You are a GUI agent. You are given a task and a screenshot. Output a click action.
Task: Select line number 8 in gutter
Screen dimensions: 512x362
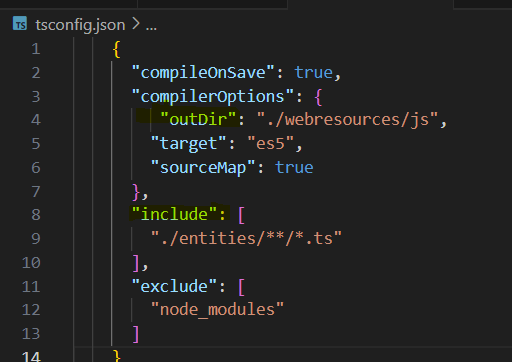36,215
